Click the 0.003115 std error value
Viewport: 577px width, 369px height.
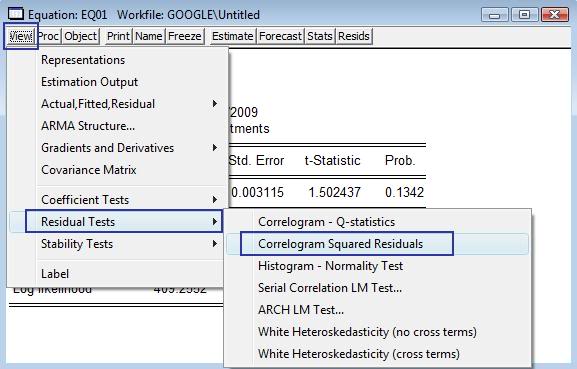(x=258, y=192)
